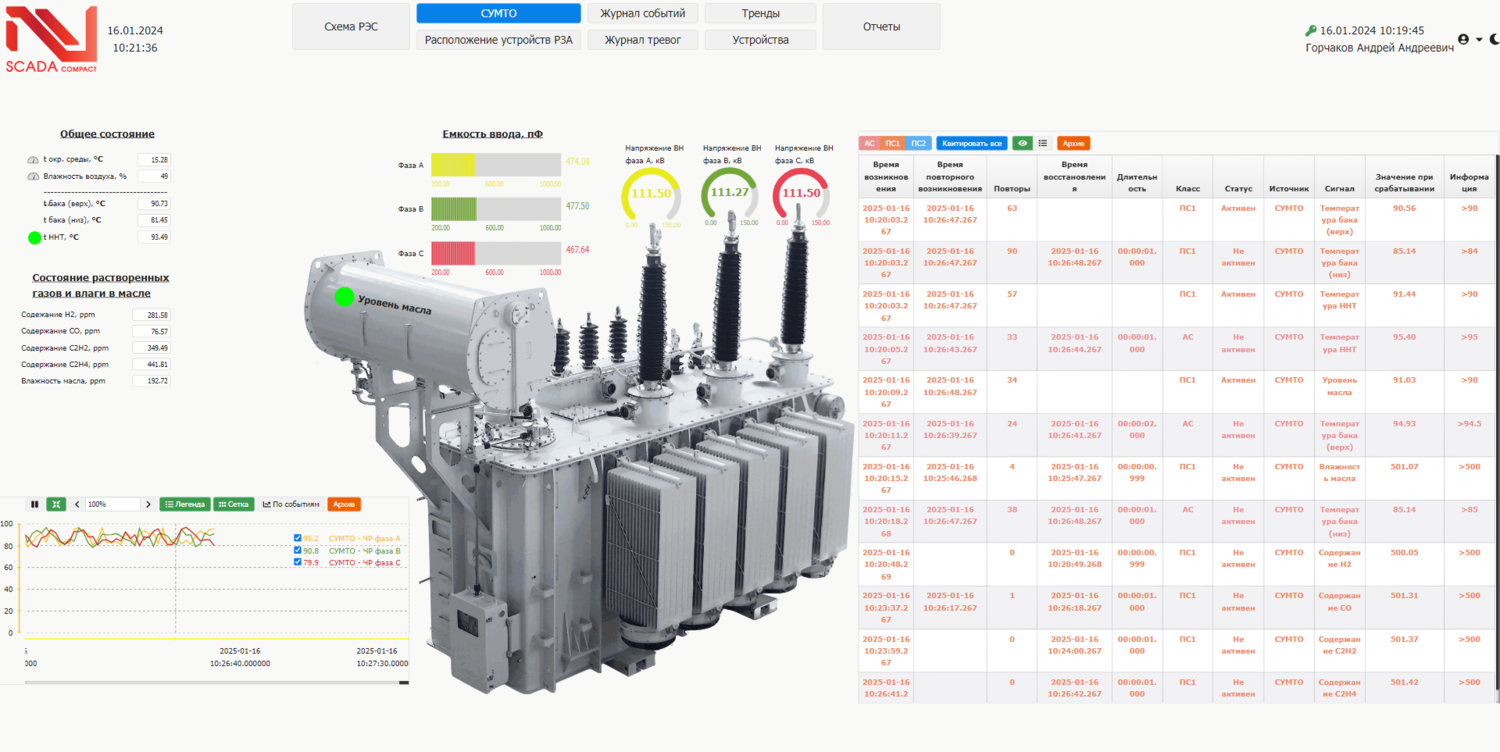Click the Содержание H2 value 281.58
The image size is (1500, 752).
point(151,314)
